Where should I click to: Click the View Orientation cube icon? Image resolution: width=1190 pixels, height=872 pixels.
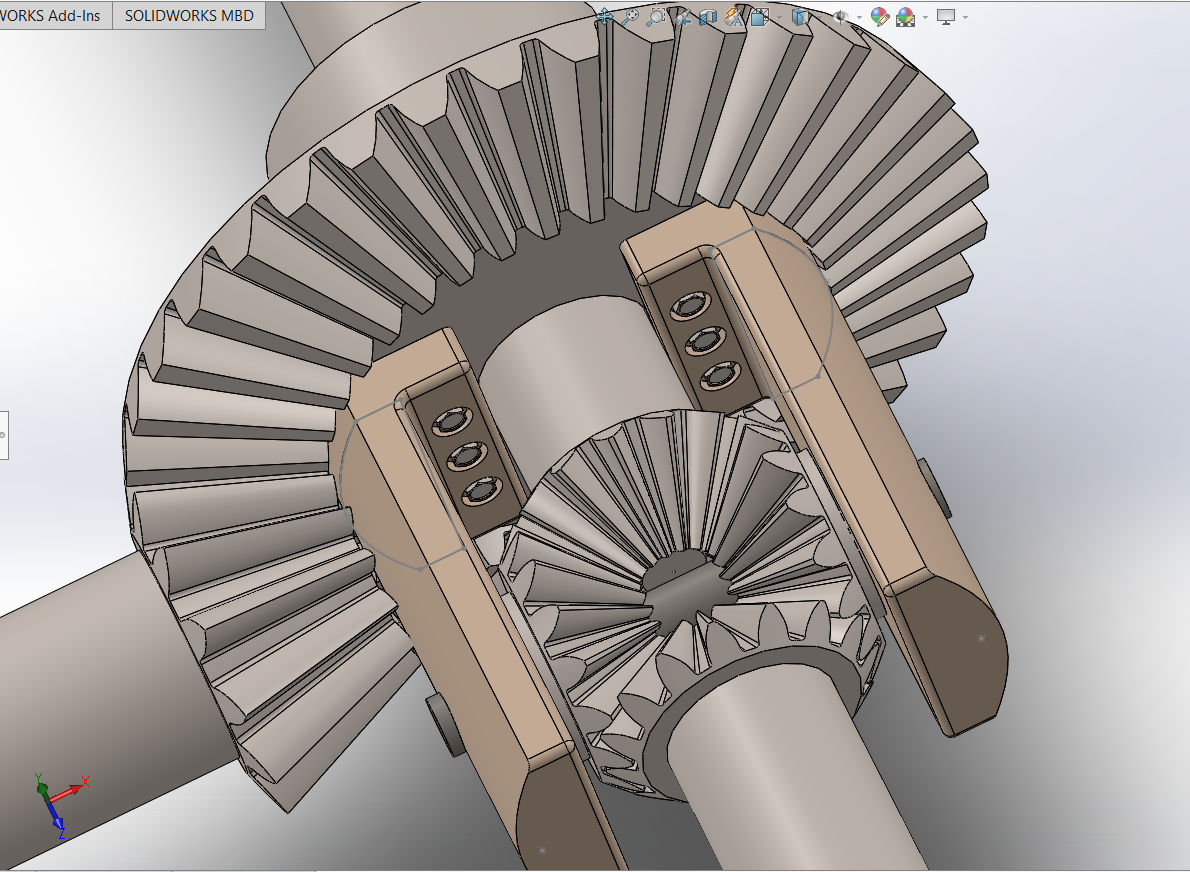759,17
